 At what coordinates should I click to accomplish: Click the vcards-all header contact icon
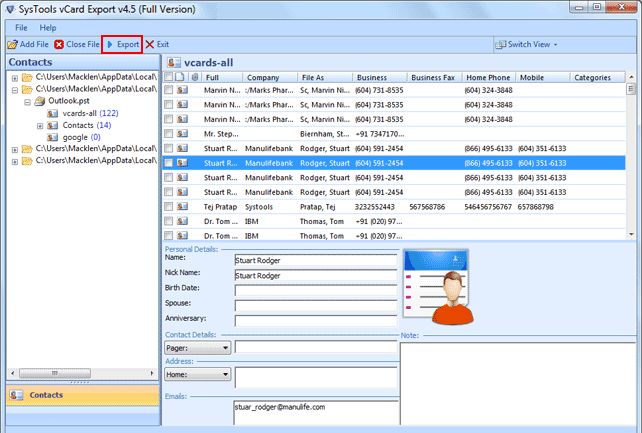click(174, 62)
